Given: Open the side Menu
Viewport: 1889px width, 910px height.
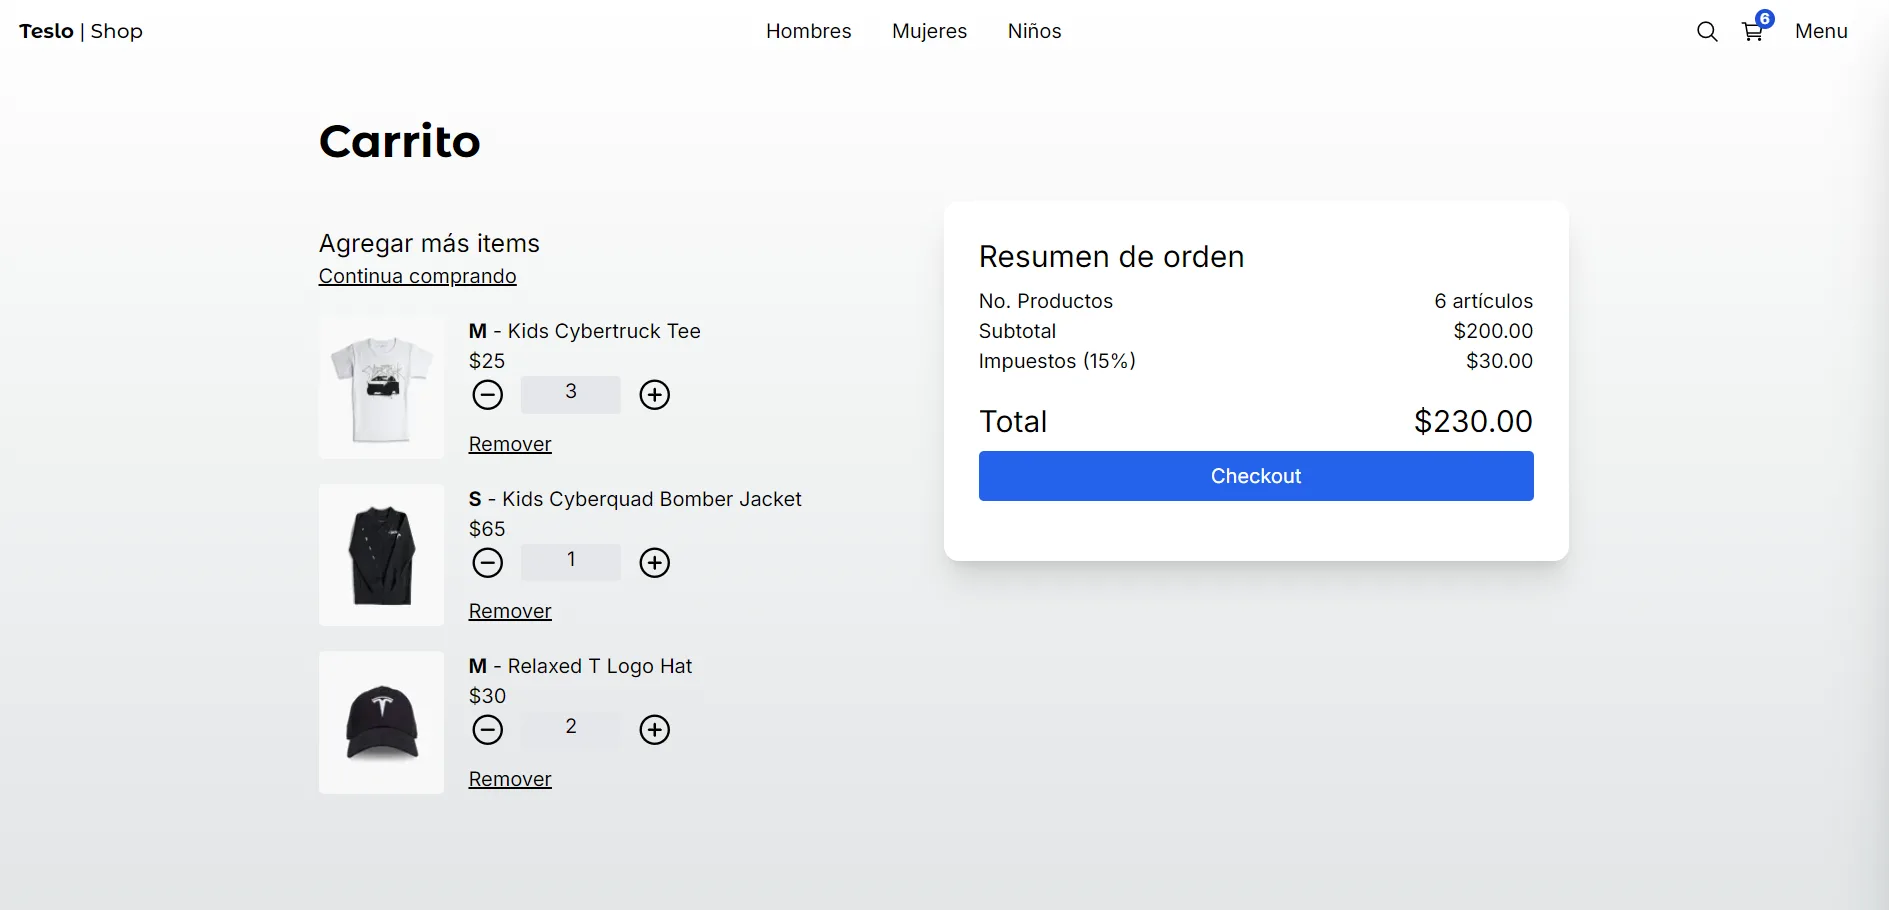Looking at the screenshot, I should pyautogui.click(x=1821, y=31).
